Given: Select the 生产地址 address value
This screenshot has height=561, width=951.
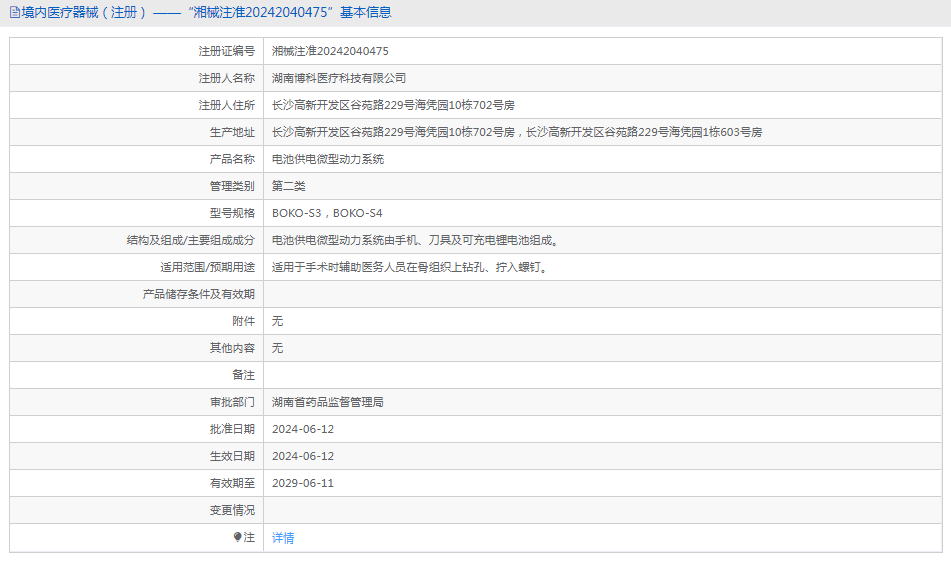Looking at the screenshot, I should (x=517, y=132).
